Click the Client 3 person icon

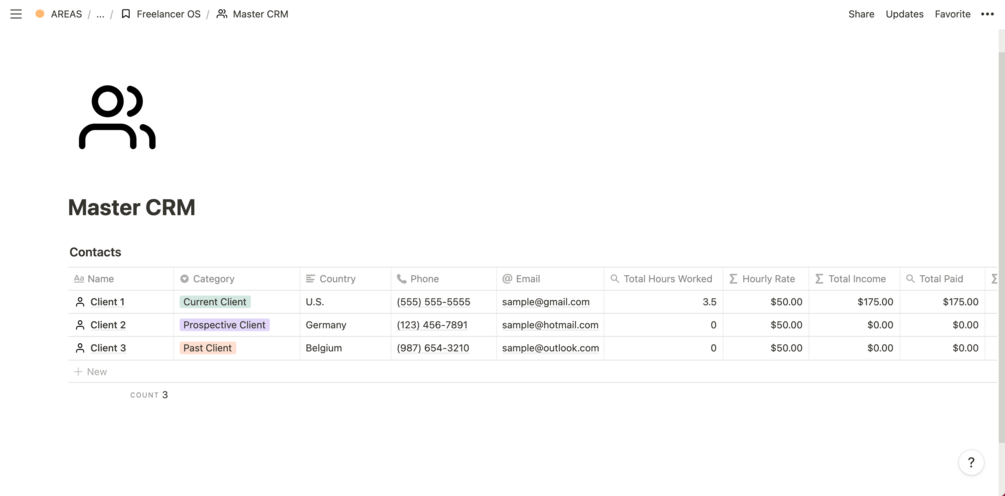[80, 348]
